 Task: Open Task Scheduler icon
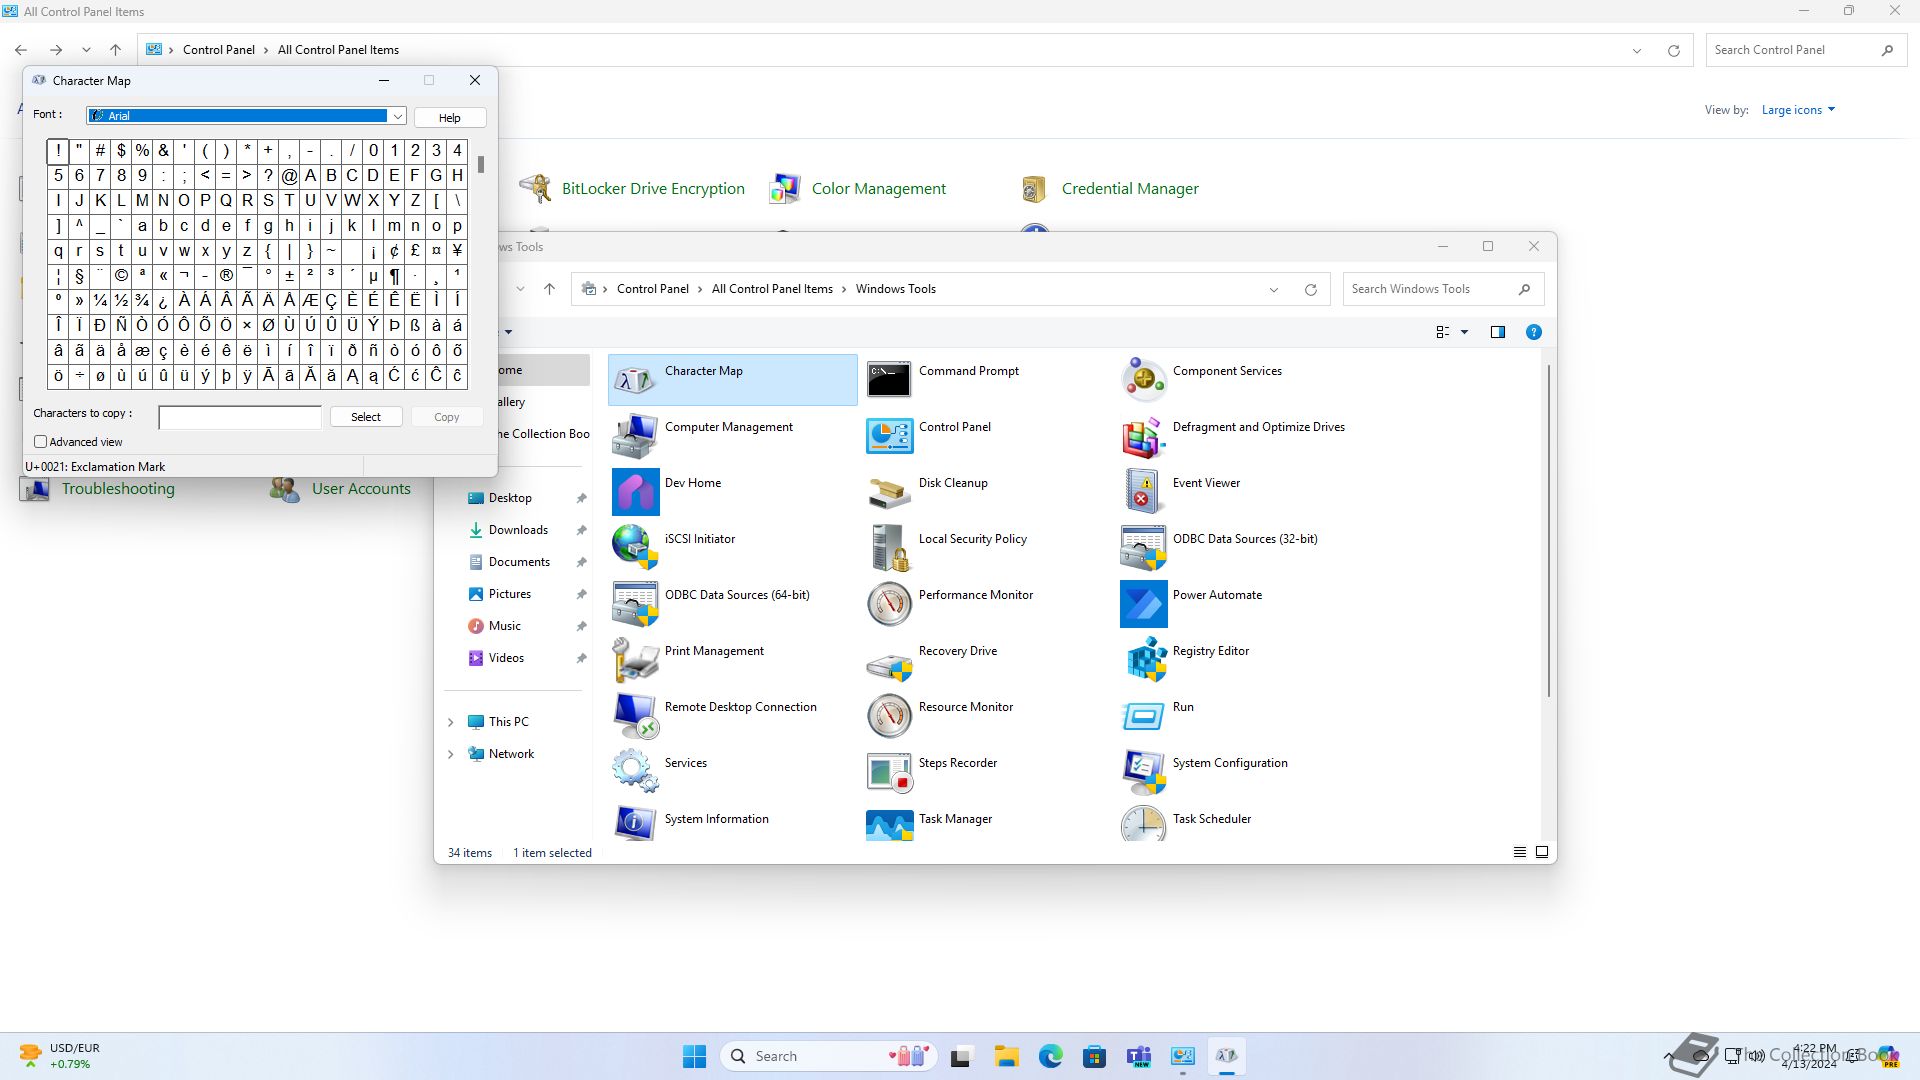[1143, 824]
